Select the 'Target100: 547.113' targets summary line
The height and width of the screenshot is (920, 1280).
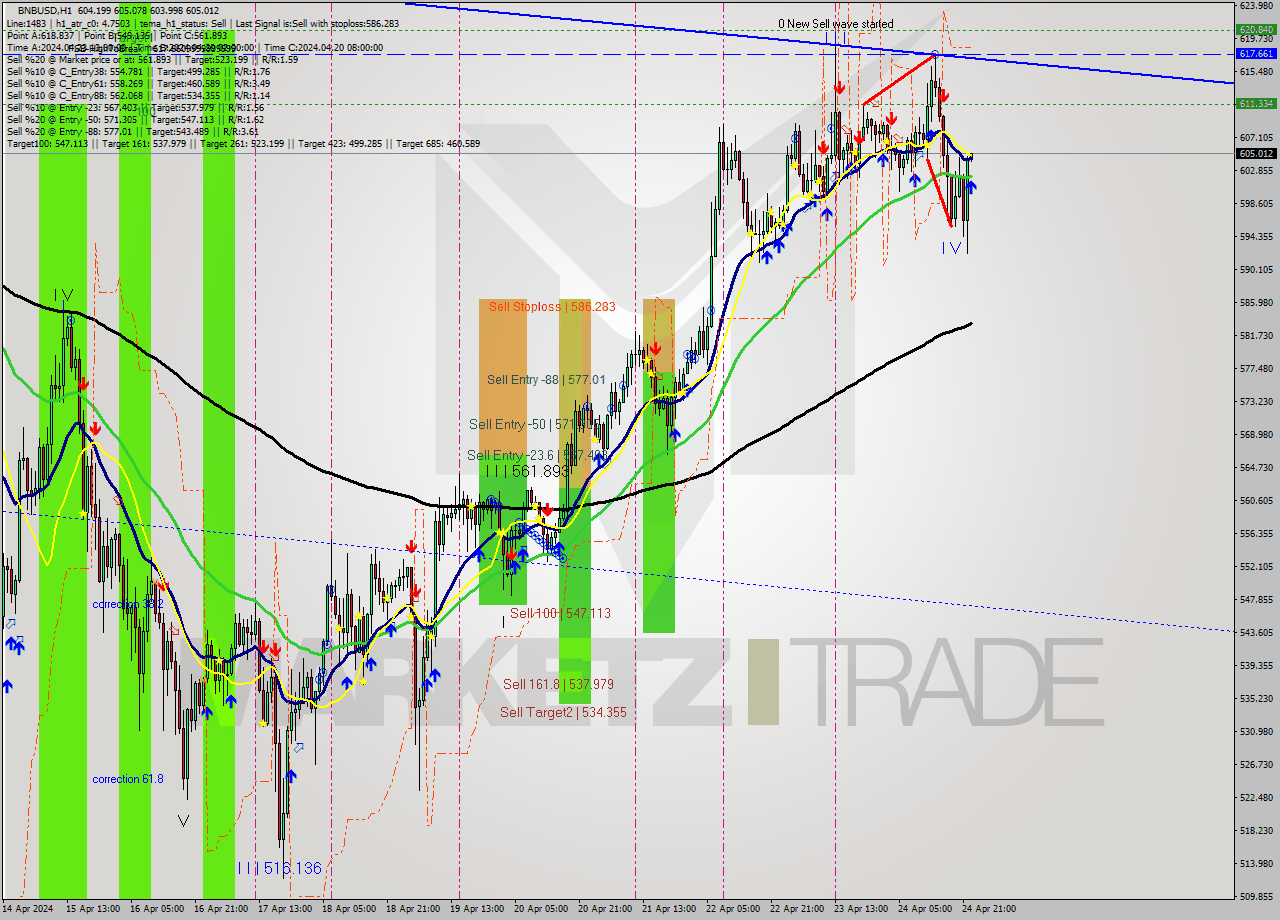coord(243,143)
